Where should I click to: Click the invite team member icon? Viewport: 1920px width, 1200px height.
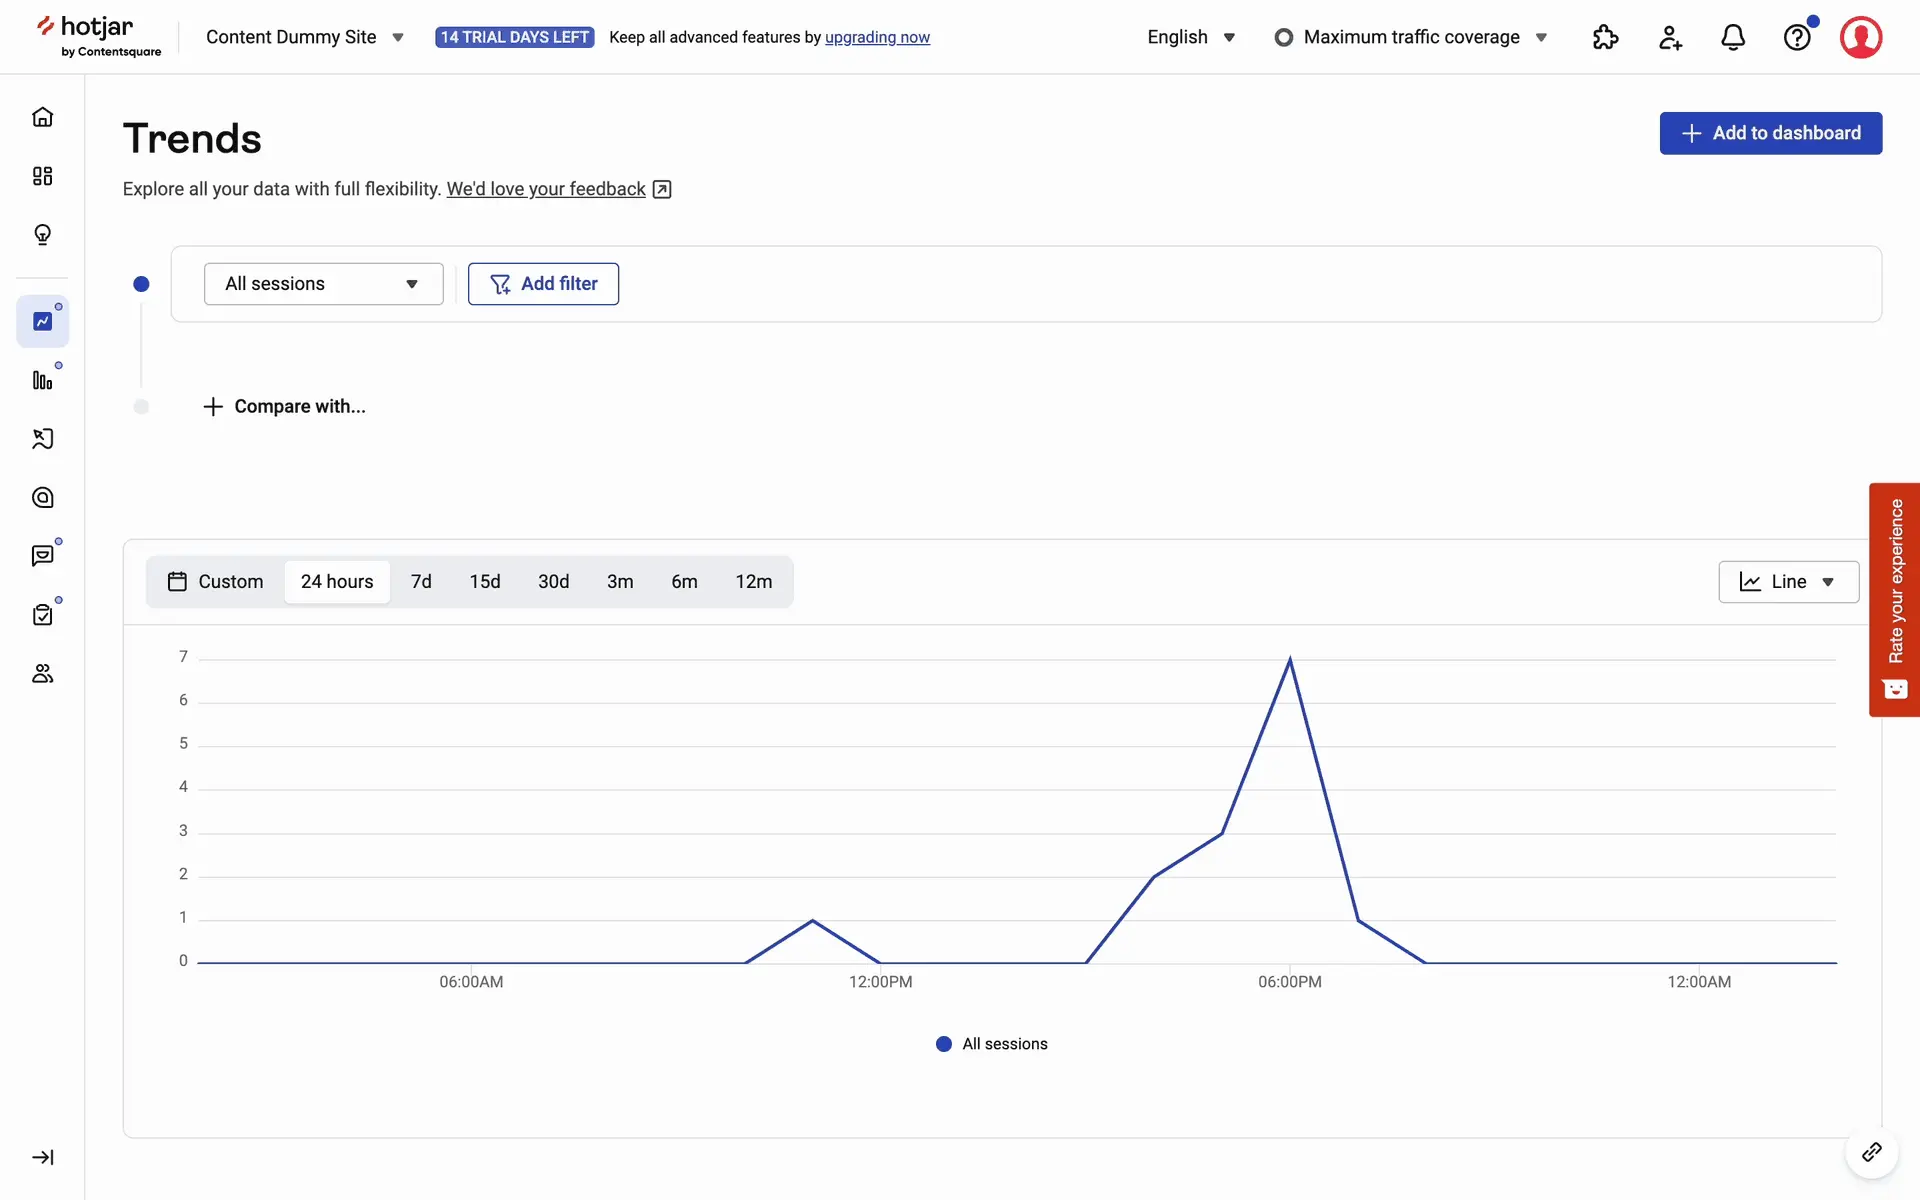click(1669, 37)
